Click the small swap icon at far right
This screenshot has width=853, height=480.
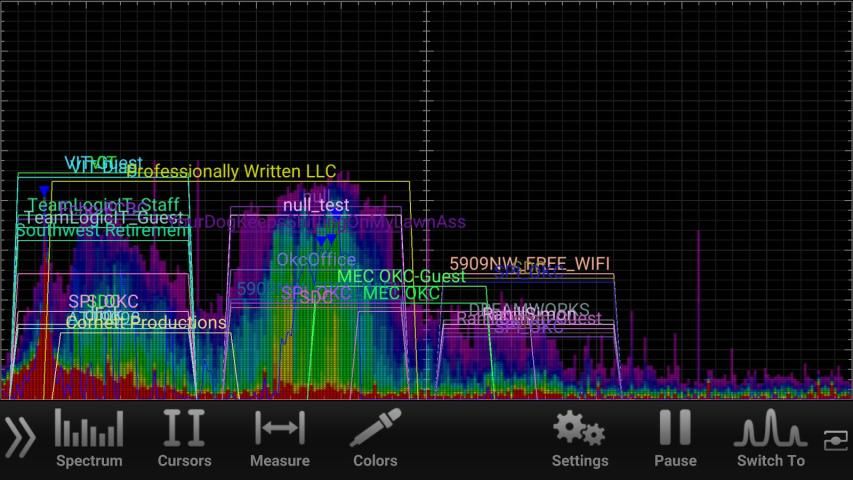(834, 439)
